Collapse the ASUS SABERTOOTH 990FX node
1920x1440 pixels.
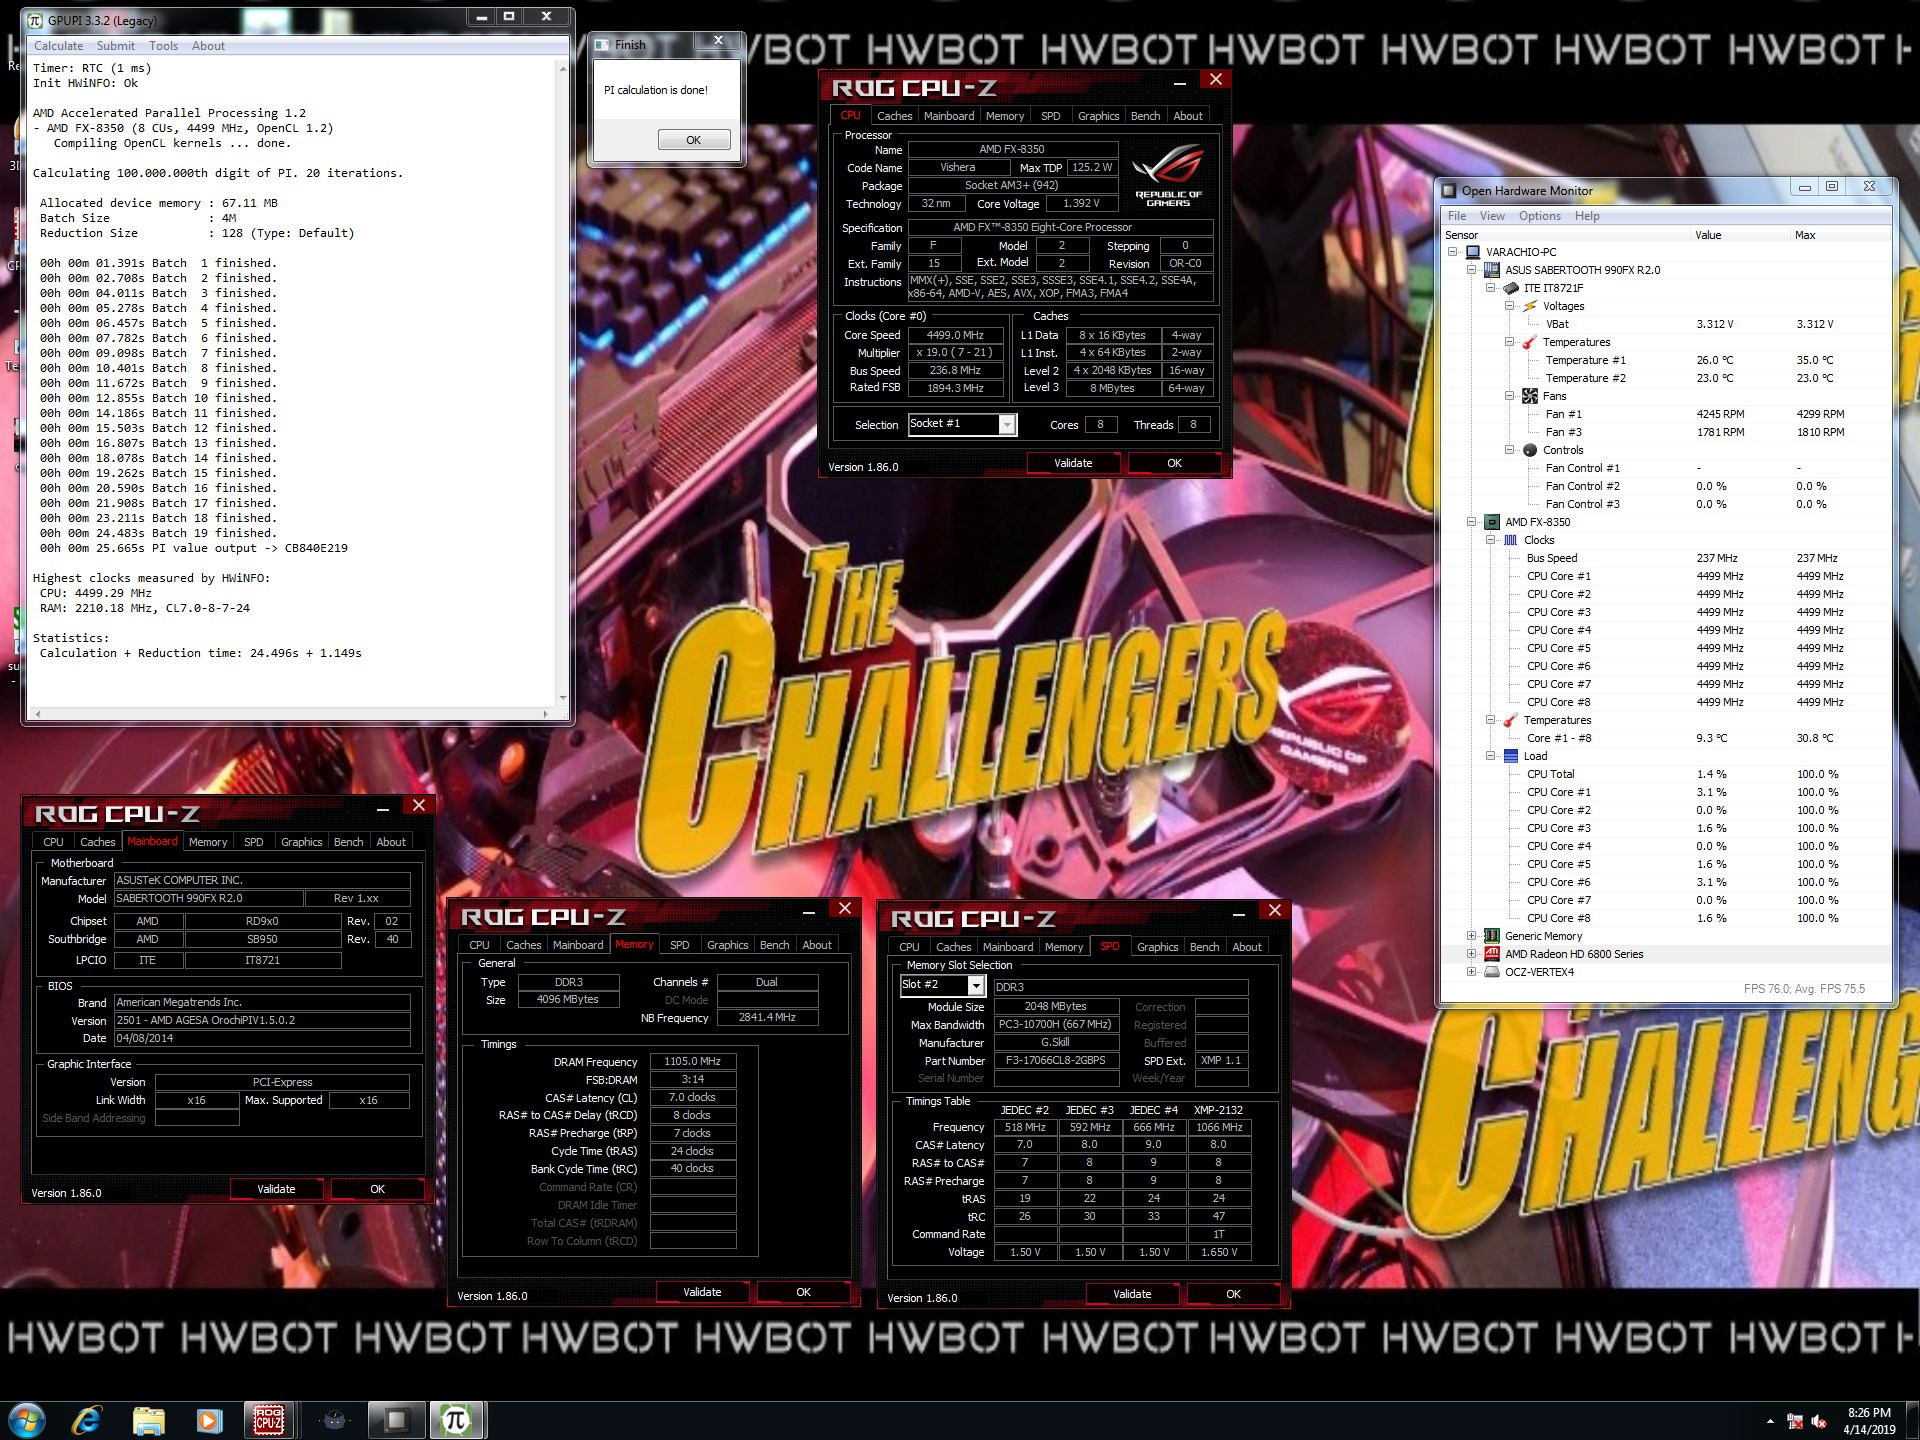click(1471, 270)
